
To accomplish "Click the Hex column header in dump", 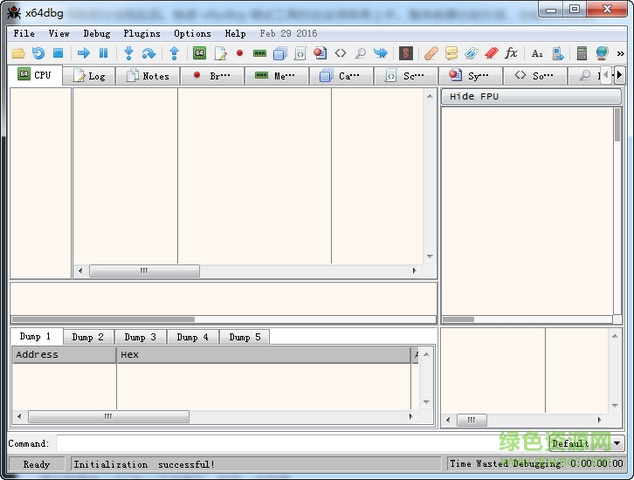I will point(264,355).
